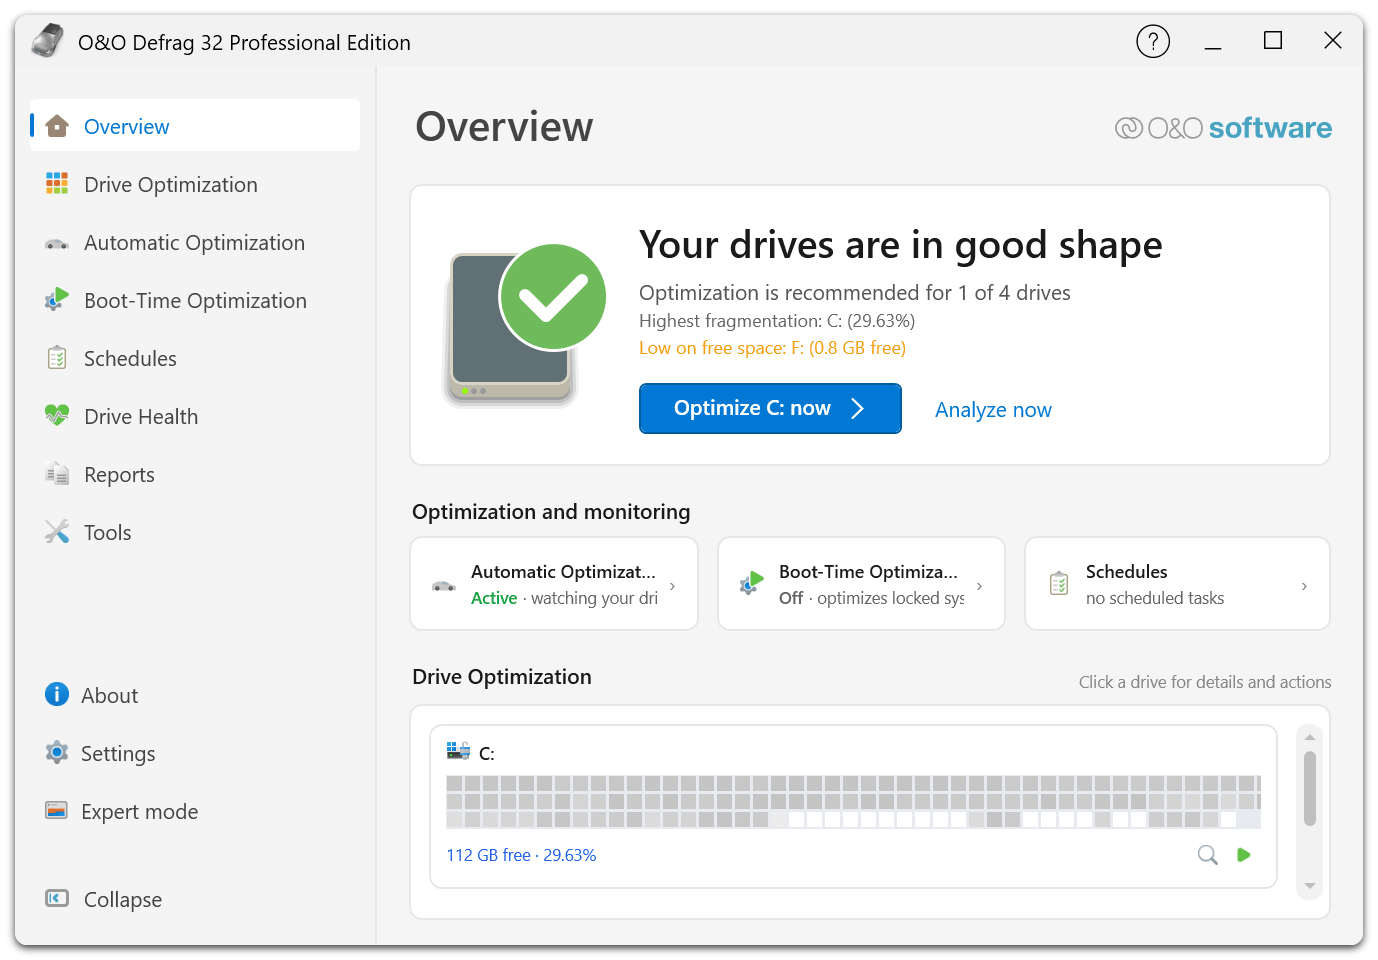Click 'Highest fragmentation: C: (29.63%)' text
The width and height of the screenshot is (1378, 960).
[777, 320]
